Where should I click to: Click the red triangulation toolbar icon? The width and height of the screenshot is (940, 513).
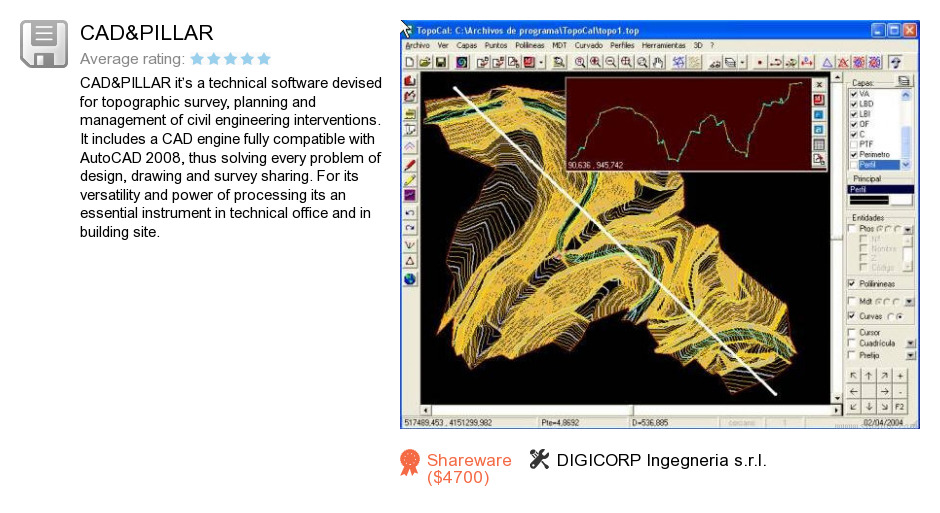click(x=843, y=62)
